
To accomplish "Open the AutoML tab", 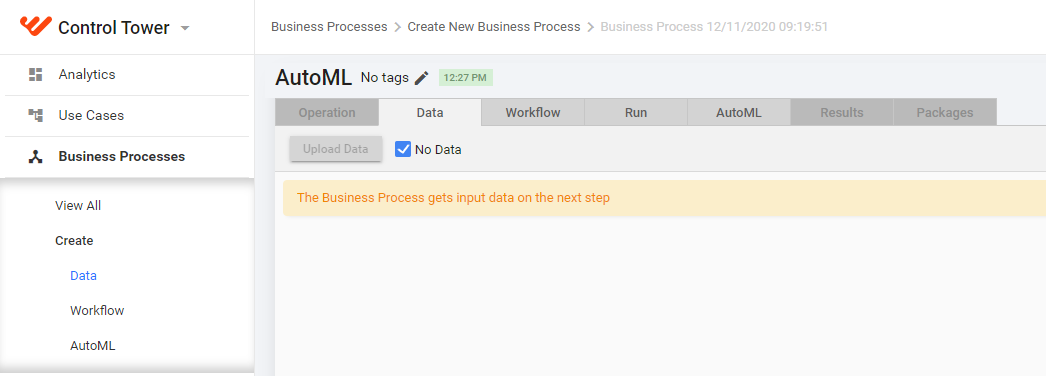I will coord(738,113).
